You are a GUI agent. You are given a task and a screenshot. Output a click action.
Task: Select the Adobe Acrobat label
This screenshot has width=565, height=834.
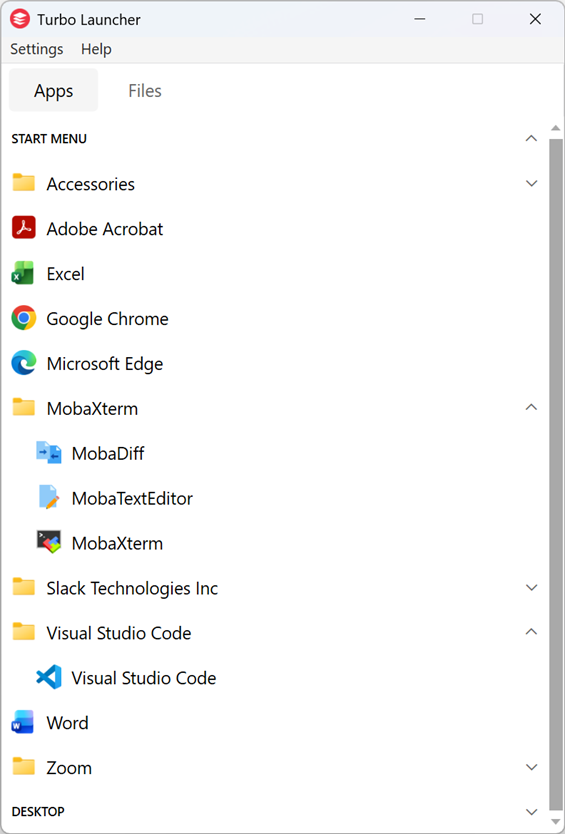click(105, 229)
